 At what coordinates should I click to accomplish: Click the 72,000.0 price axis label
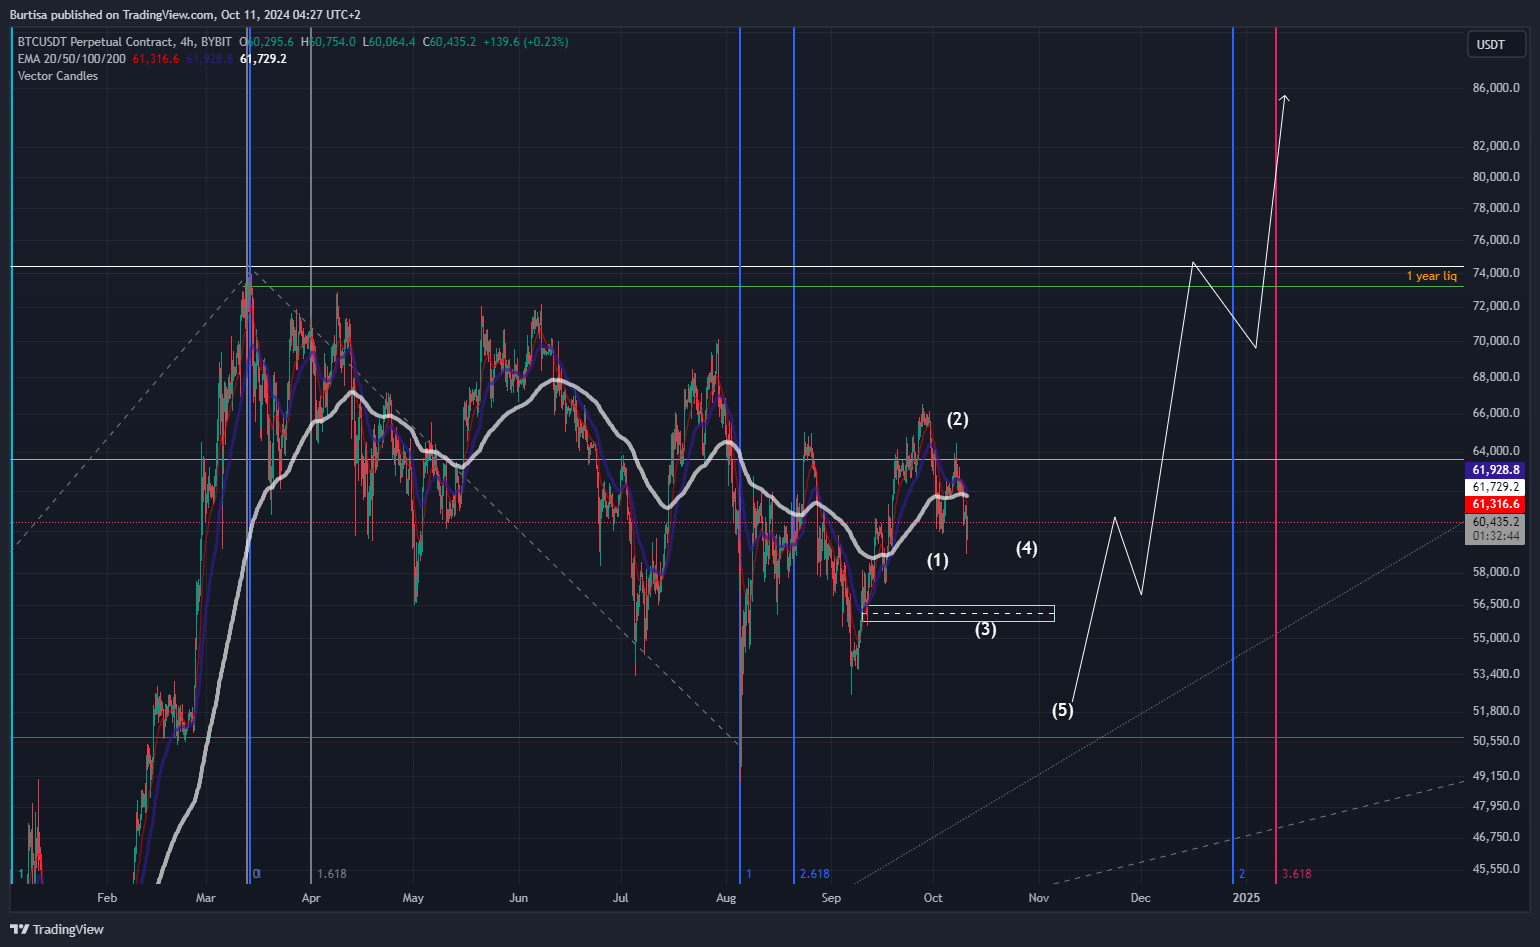1496,306
